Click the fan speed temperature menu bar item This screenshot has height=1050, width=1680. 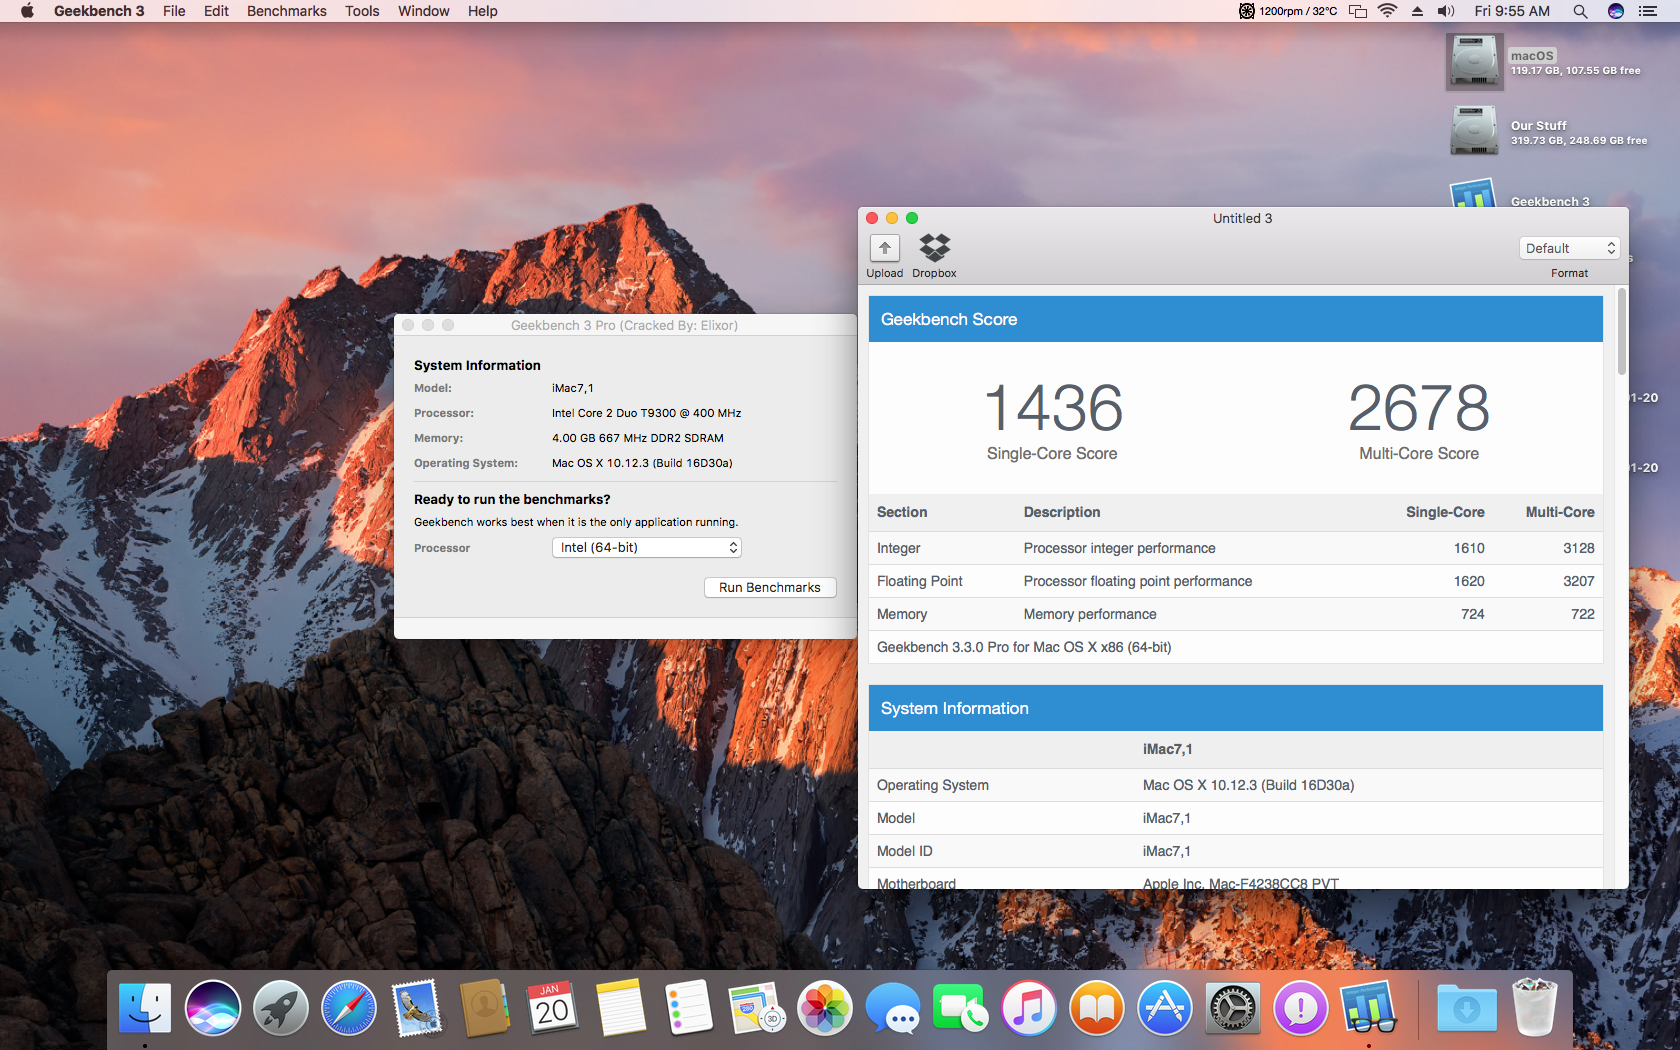tap(1288, 11)
